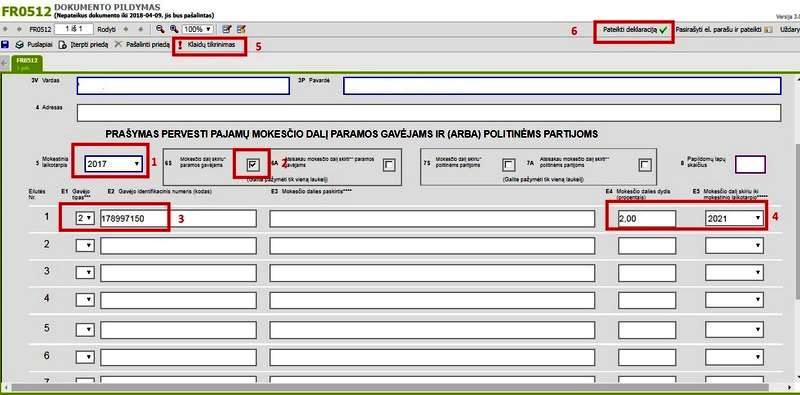The width and height of the screenshot is (800, 395).
Task: Open Mokestinis laikotarpis 2017 dropdown
Action: [114, 164]
